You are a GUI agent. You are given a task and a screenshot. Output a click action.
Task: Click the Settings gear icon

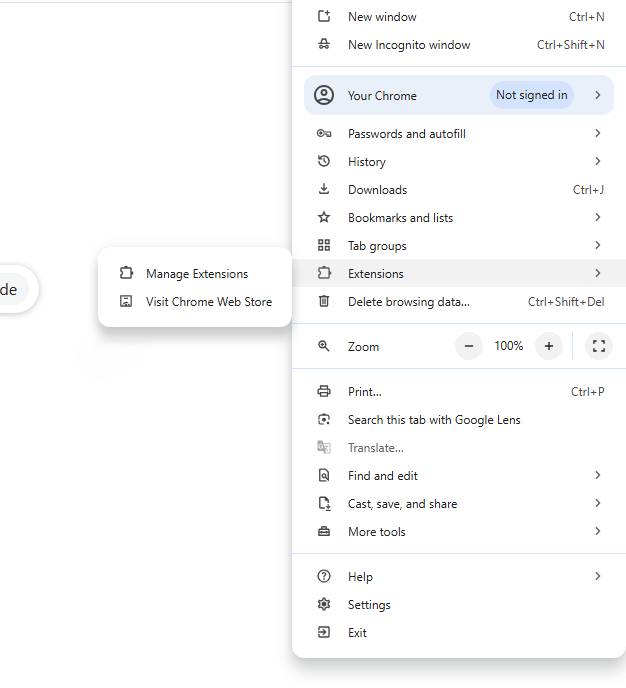324,605
